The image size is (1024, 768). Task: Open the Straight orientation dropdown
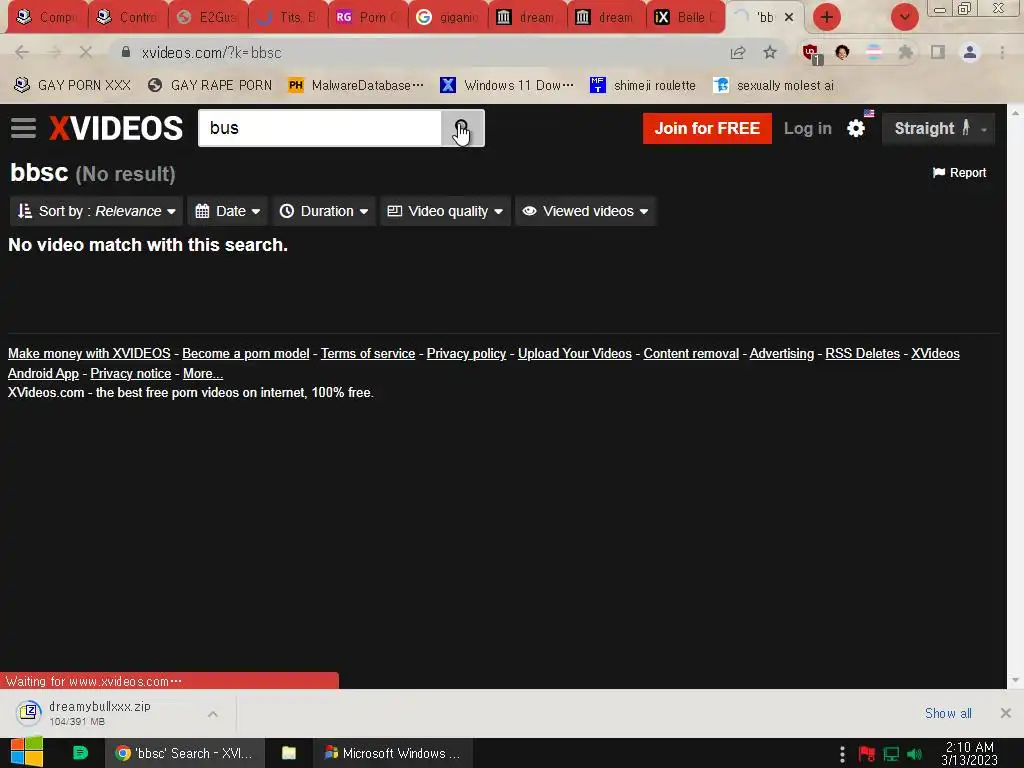938,128
